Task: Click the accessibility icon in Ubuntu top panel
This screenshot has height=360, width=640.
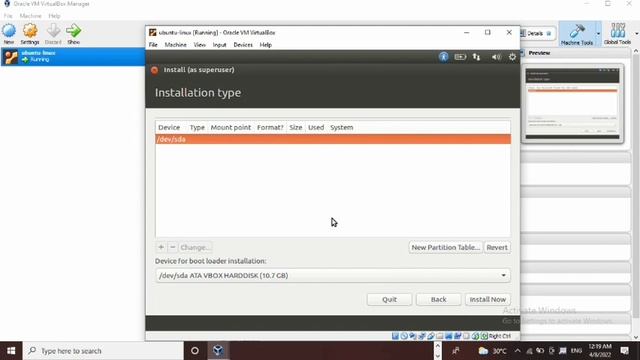Action: coord(443,57)
